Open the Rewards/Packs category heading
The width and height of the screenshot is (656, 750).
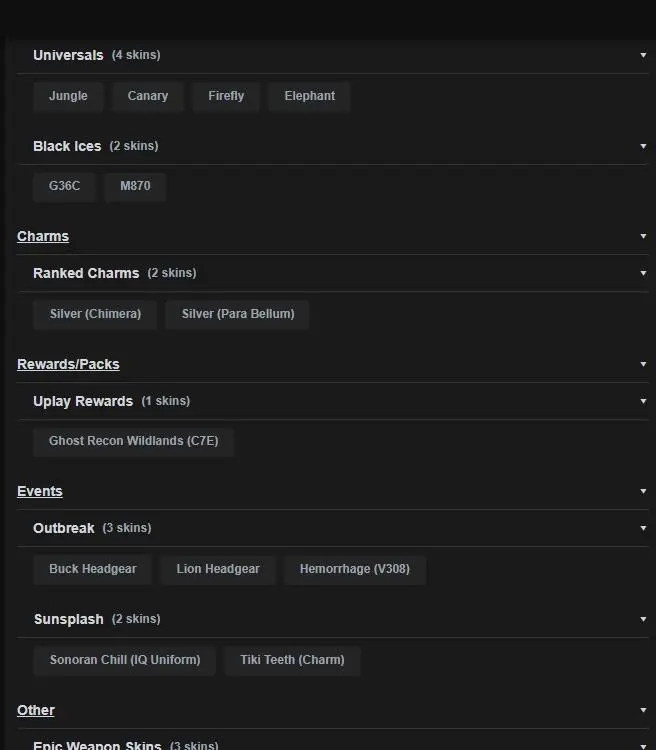68,364
